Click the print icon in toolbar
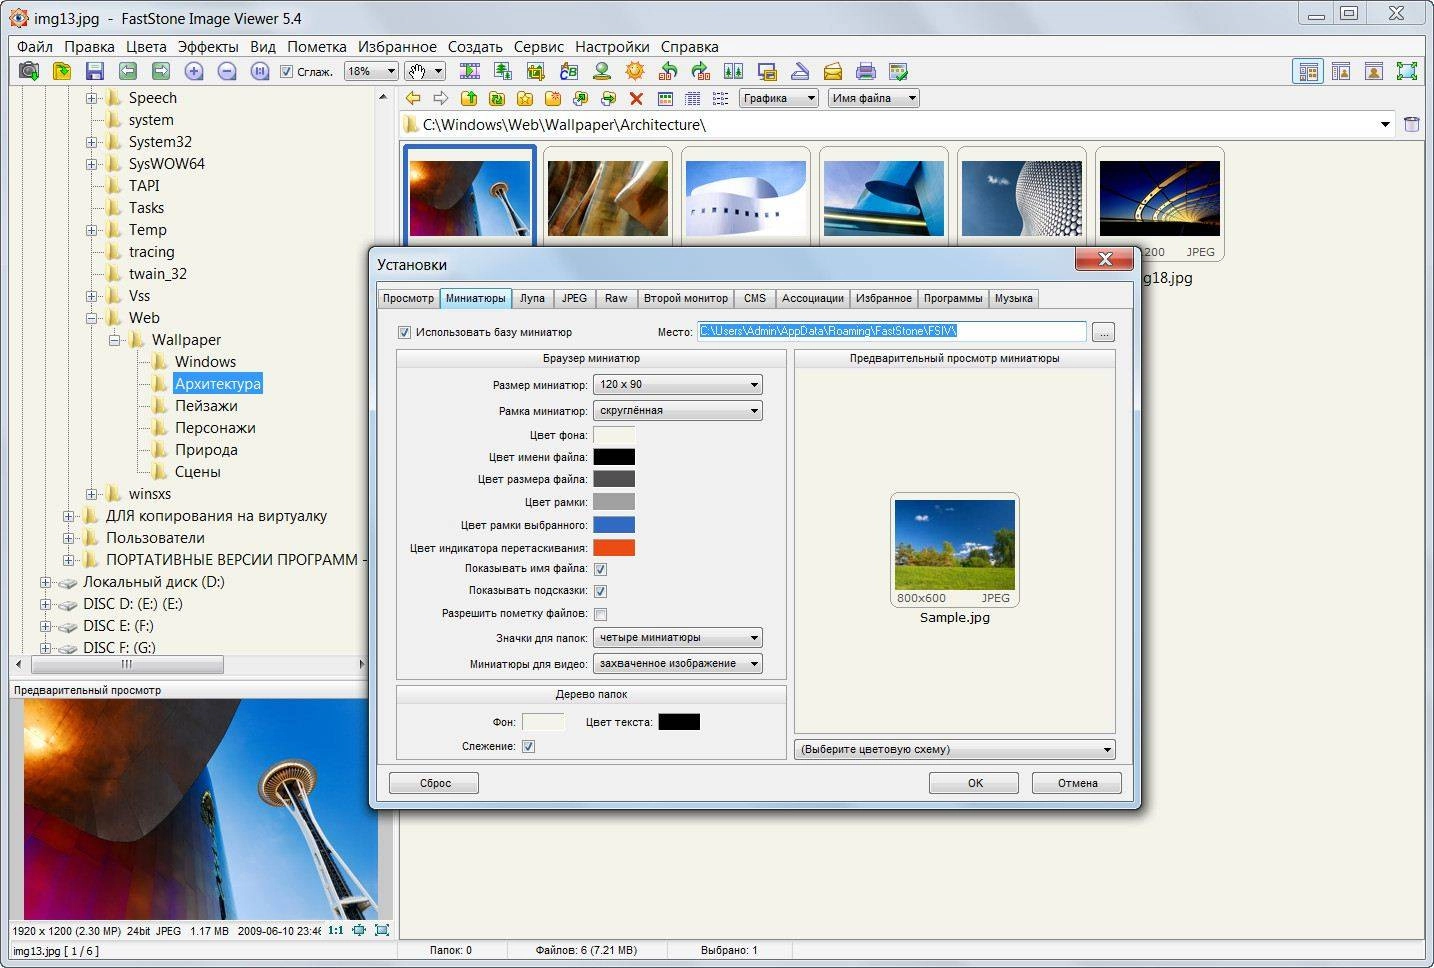 pos(866,71)
